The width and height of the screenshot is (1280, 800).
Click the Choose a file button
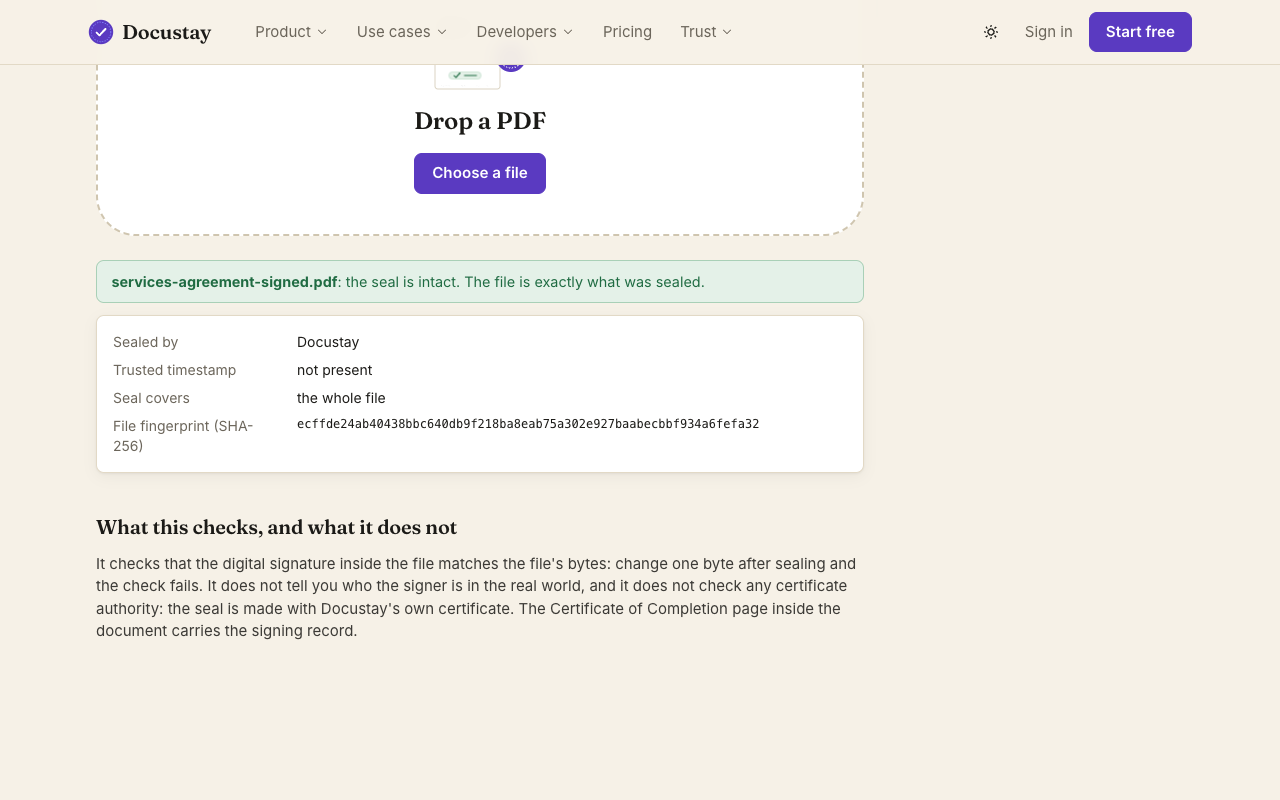pyautogui.click(x=480, y=173)
